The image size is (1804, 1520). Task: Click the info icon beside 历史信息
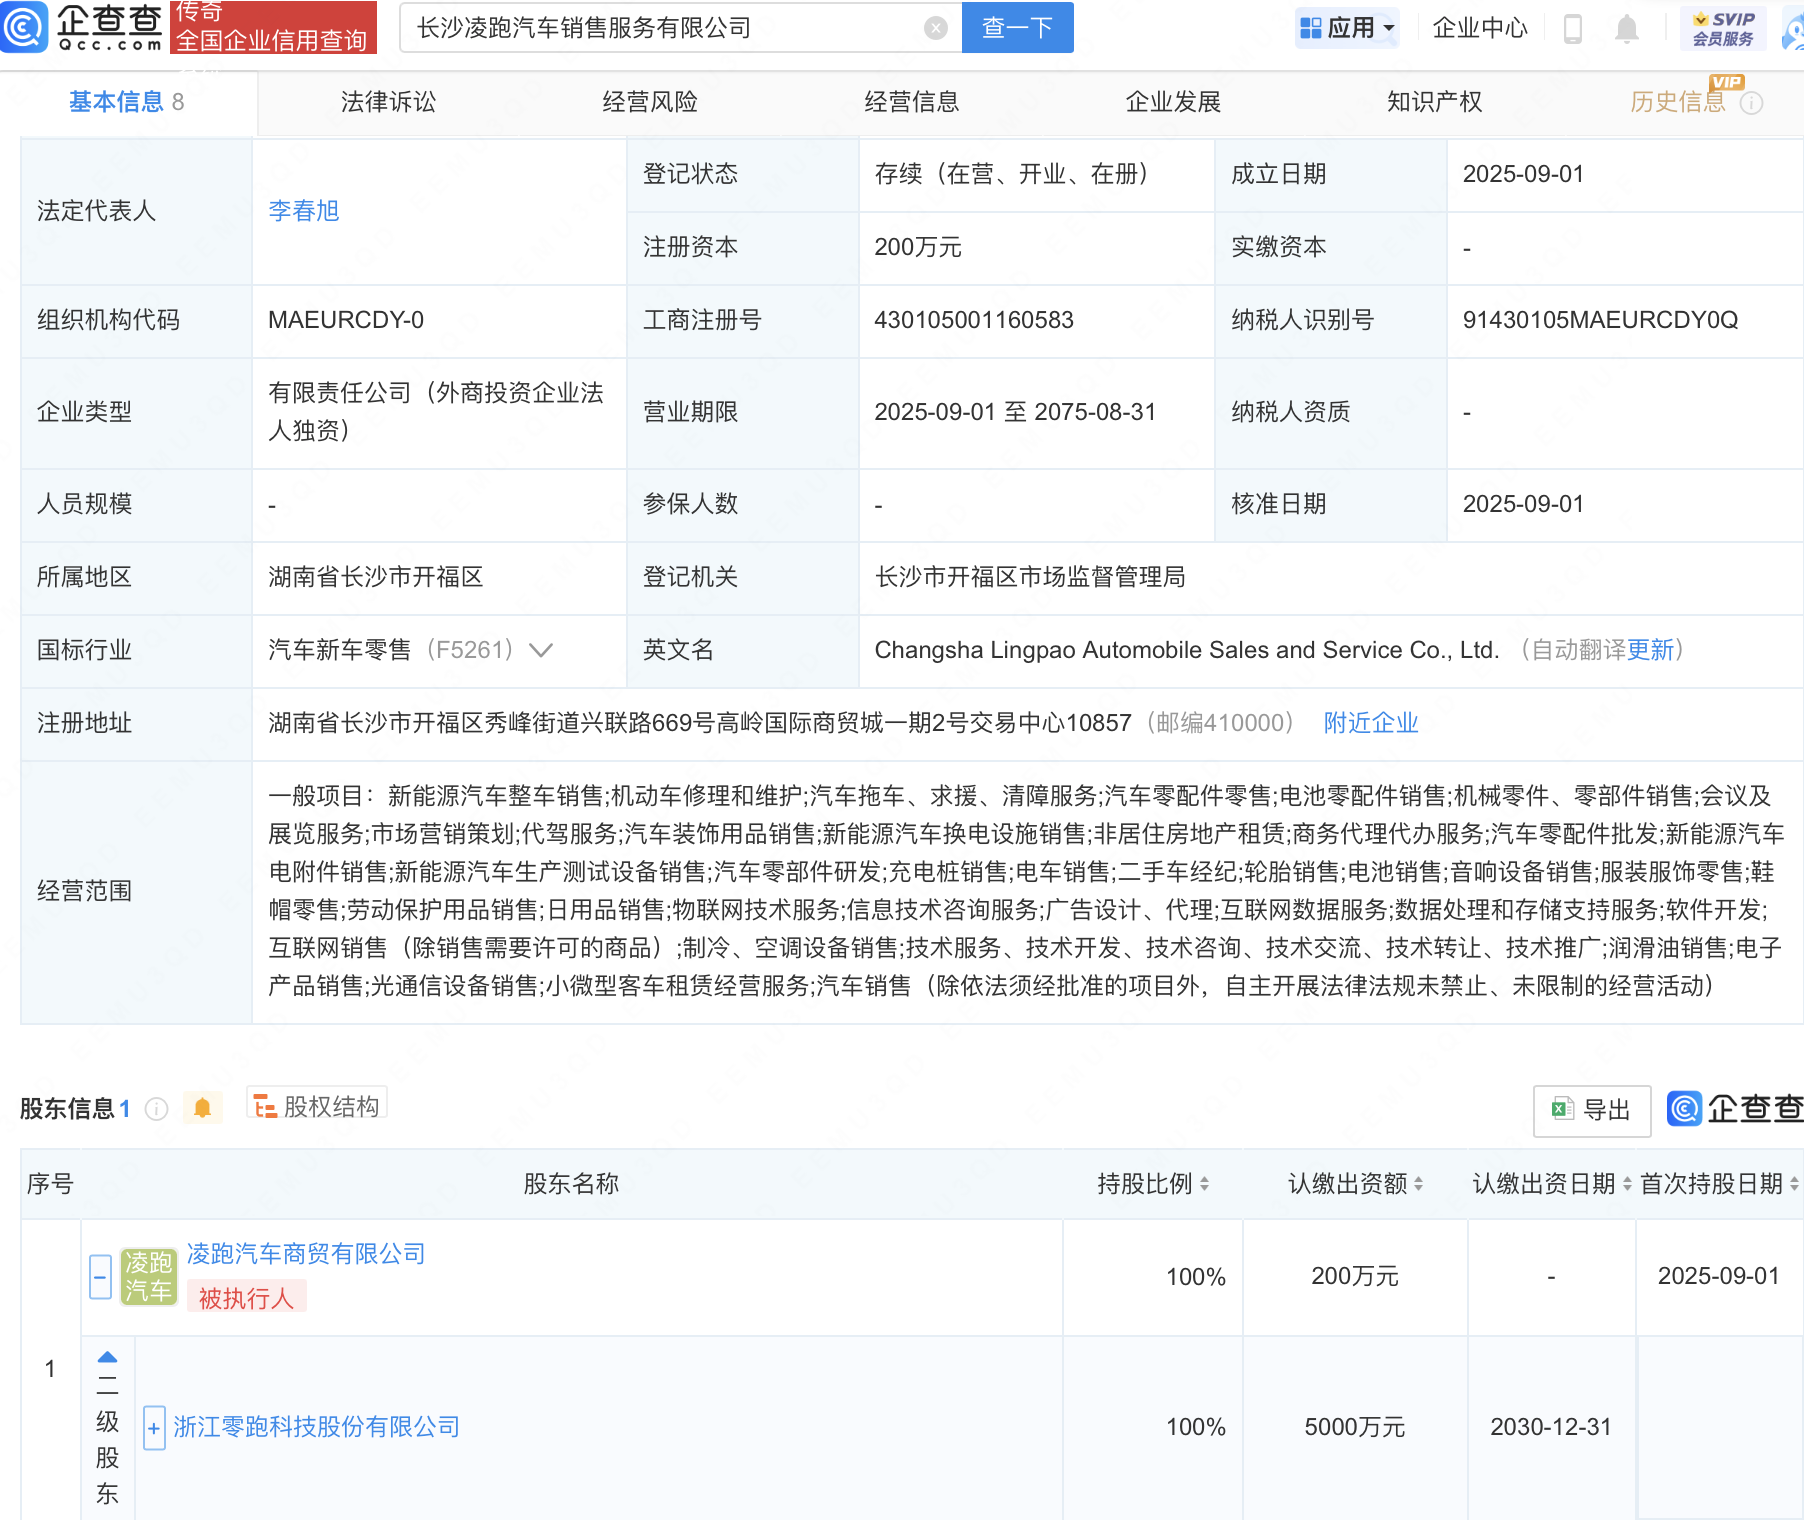[1751, 103]
